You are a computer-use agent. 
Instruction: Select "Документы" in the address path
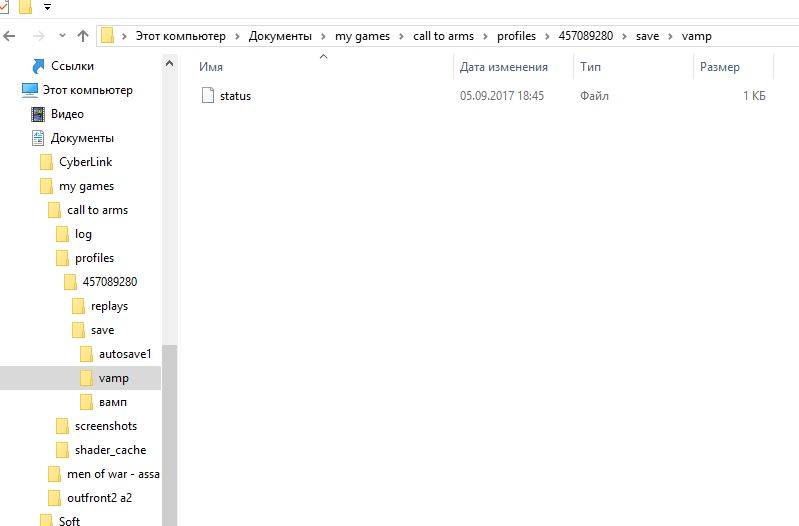[280, 36]
